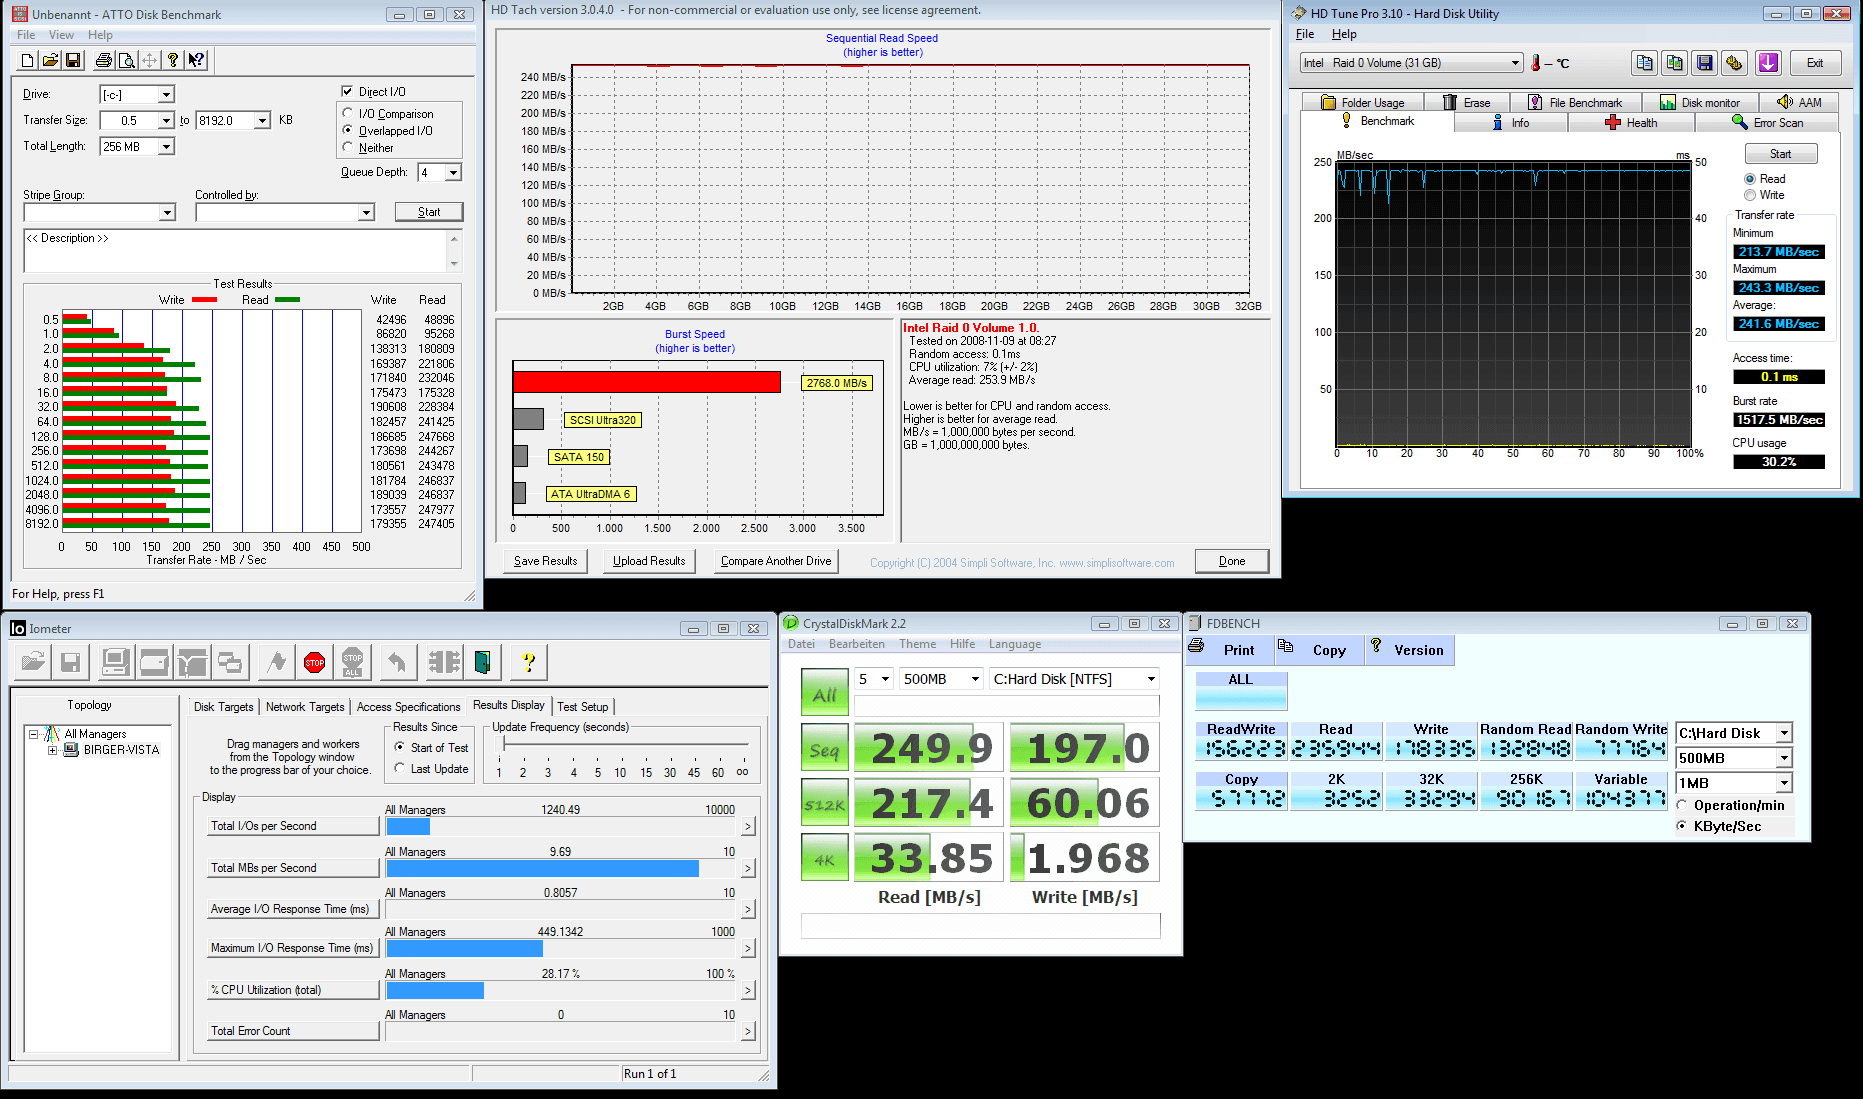
Task: Click the Total Error Count selector button
Action: 293,1031
